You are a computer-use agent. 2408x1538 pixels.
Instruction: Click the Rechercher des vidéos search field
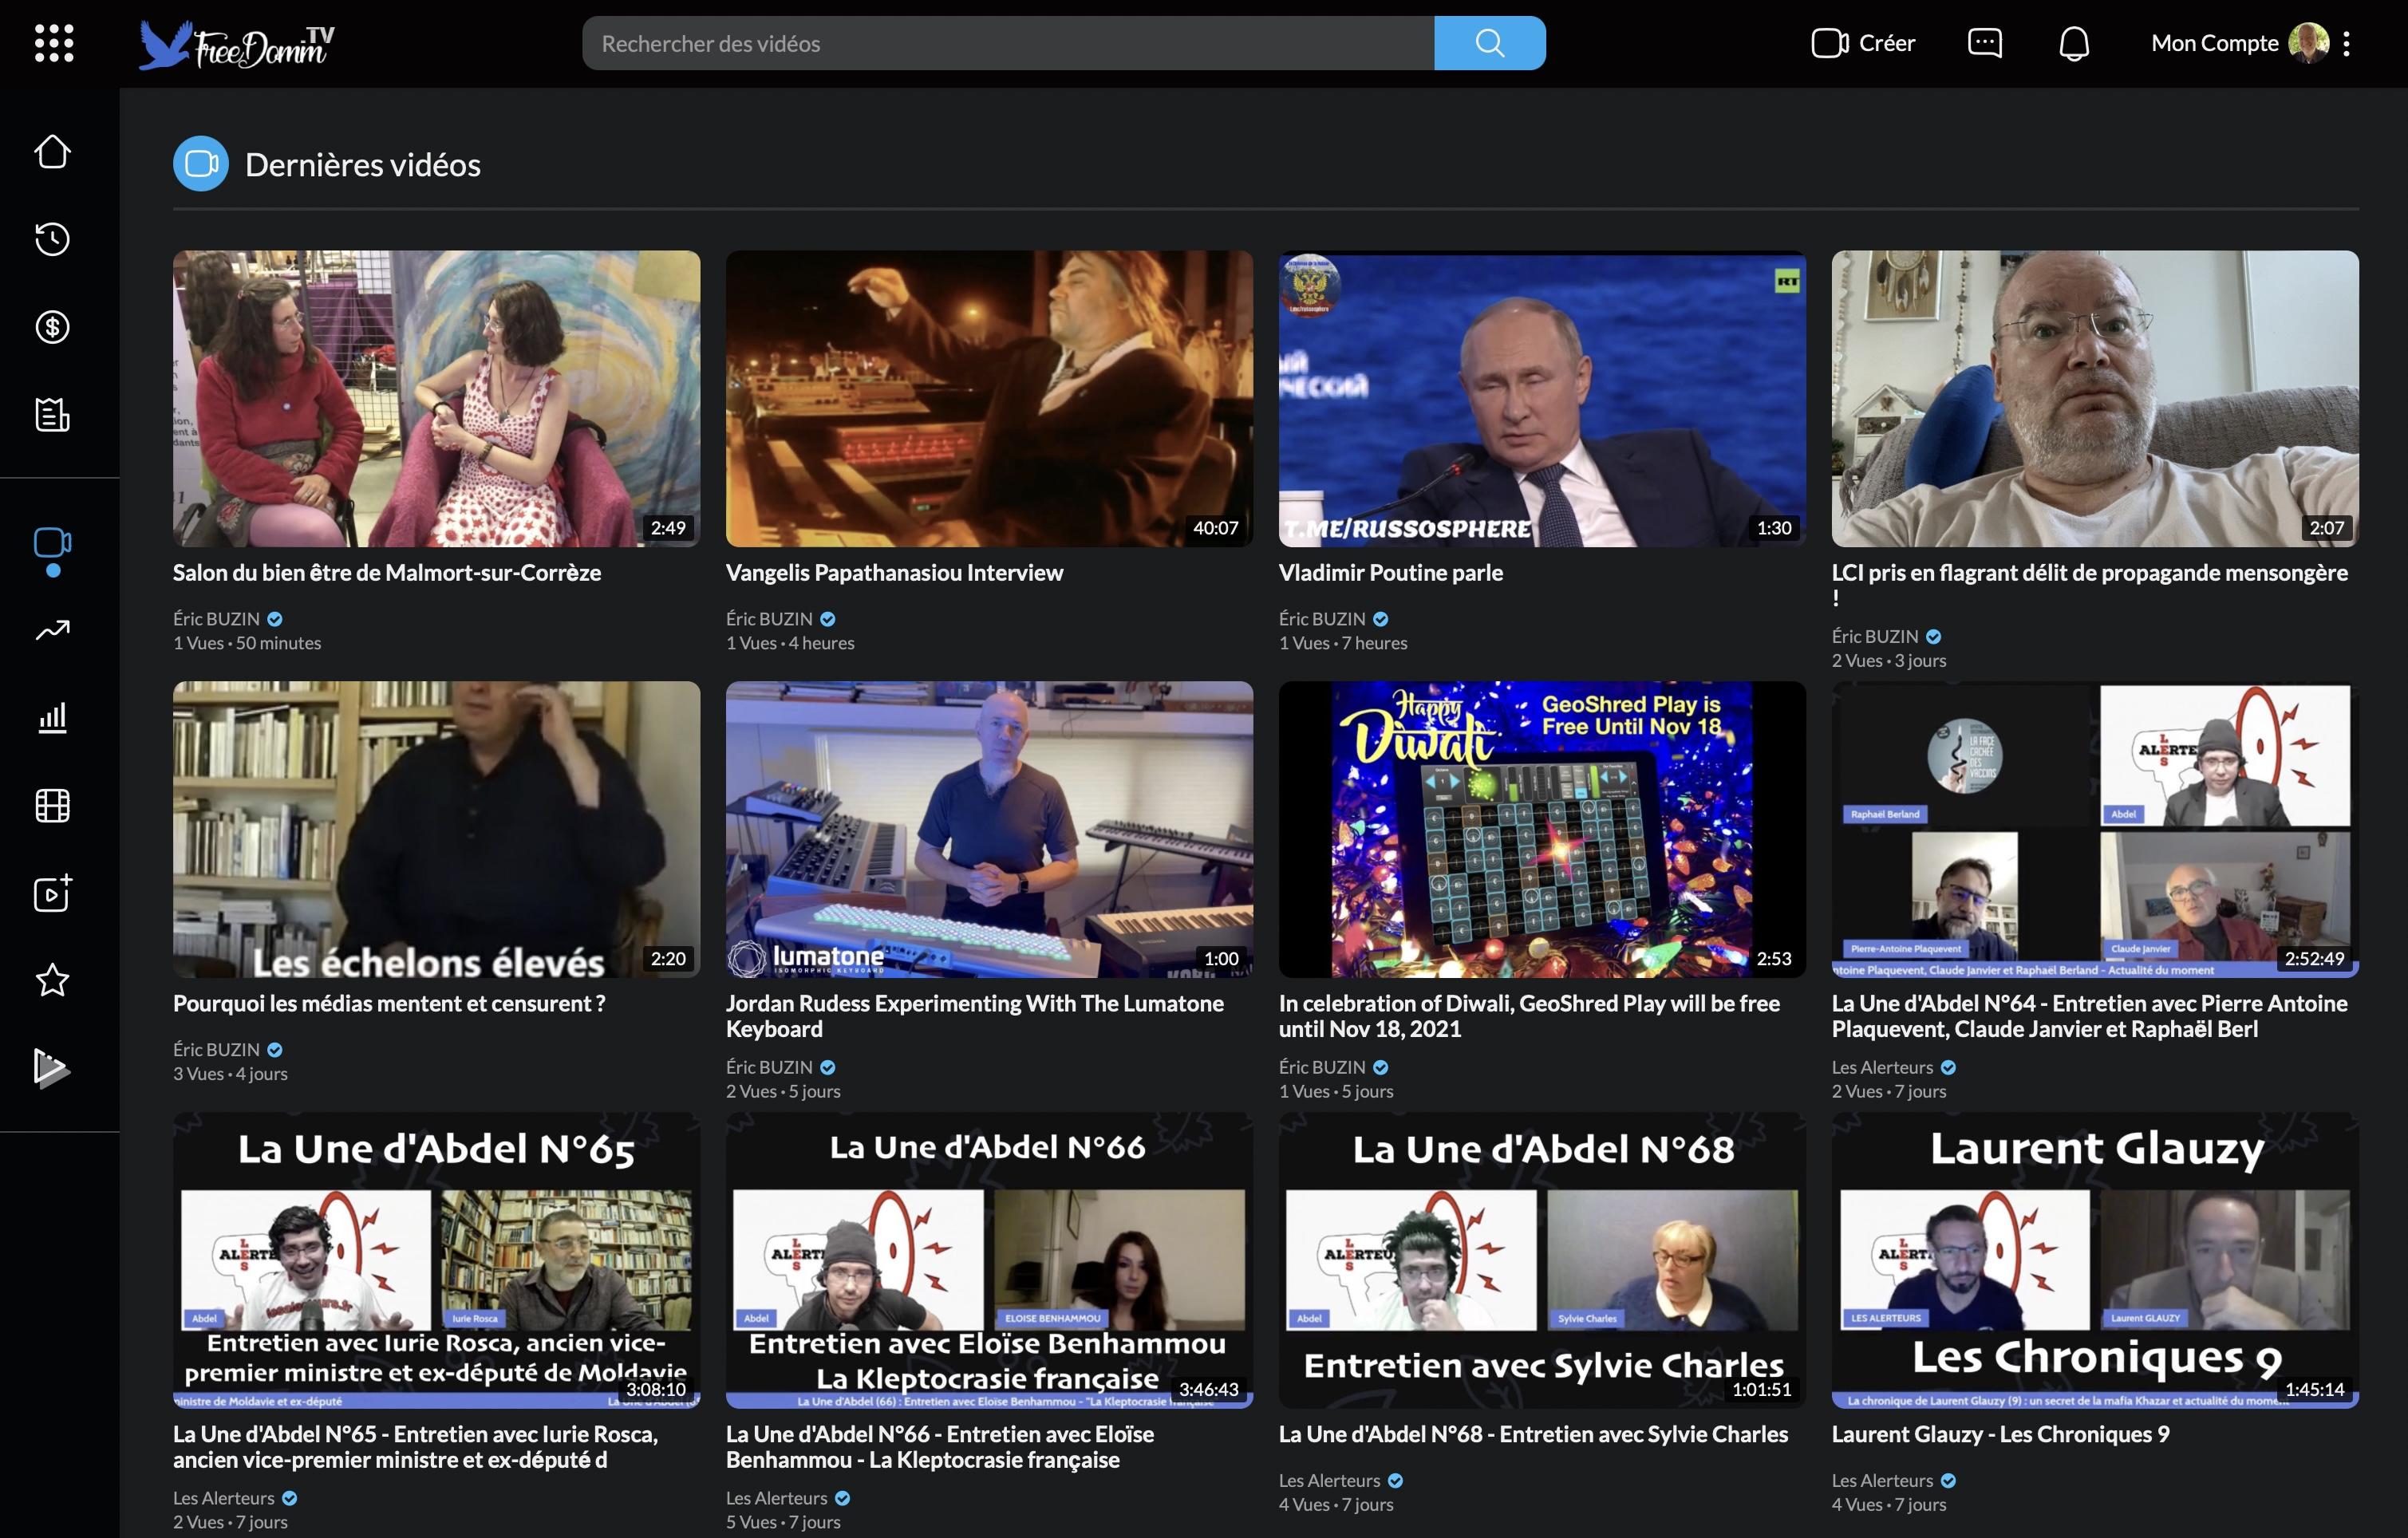click(x=1007, y=43)
